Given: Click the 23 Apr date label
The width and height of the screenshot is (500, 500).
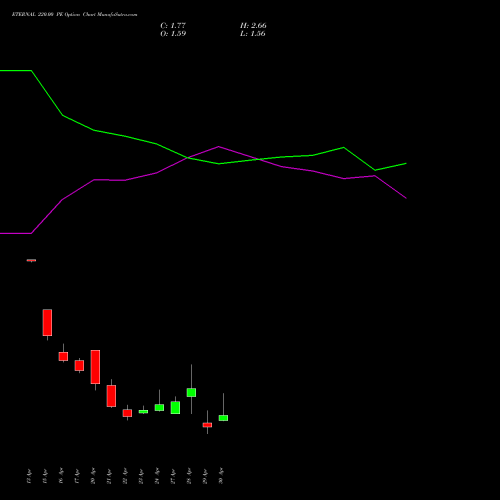Looking at the screenshot, I should coord(141,476).
